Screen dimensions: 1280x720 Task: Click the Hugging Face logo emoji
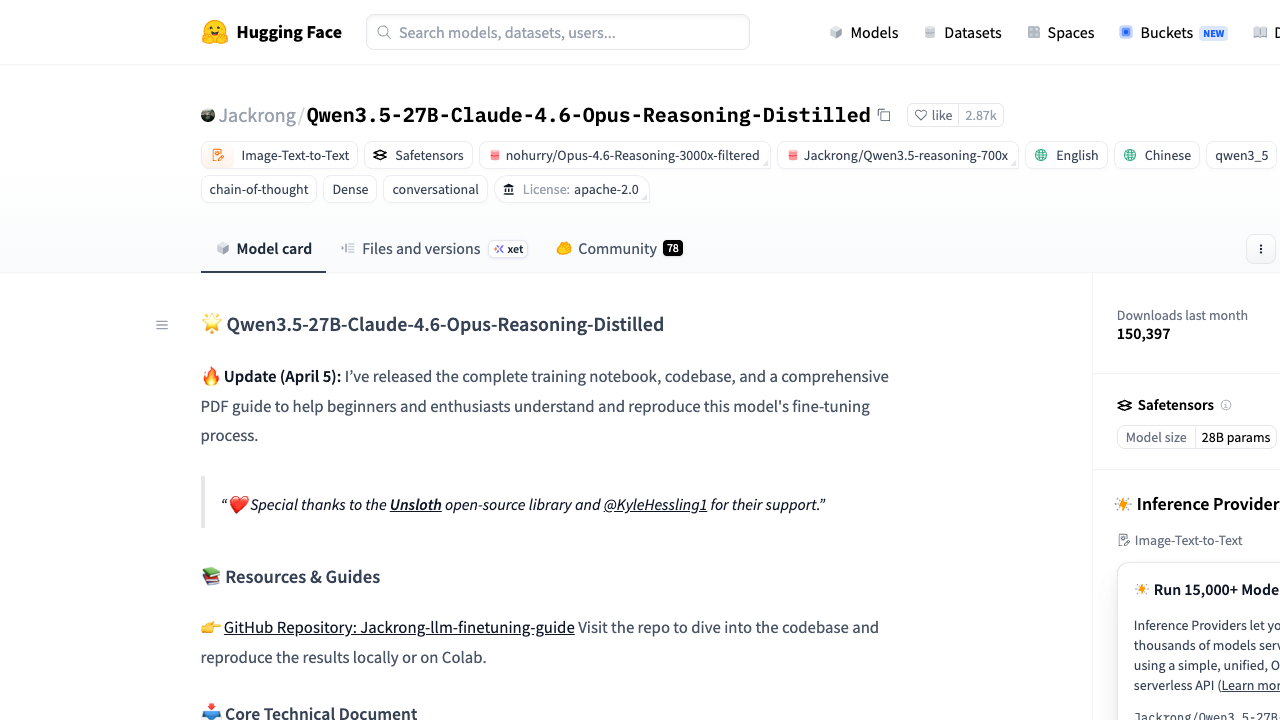coord(215,32)
